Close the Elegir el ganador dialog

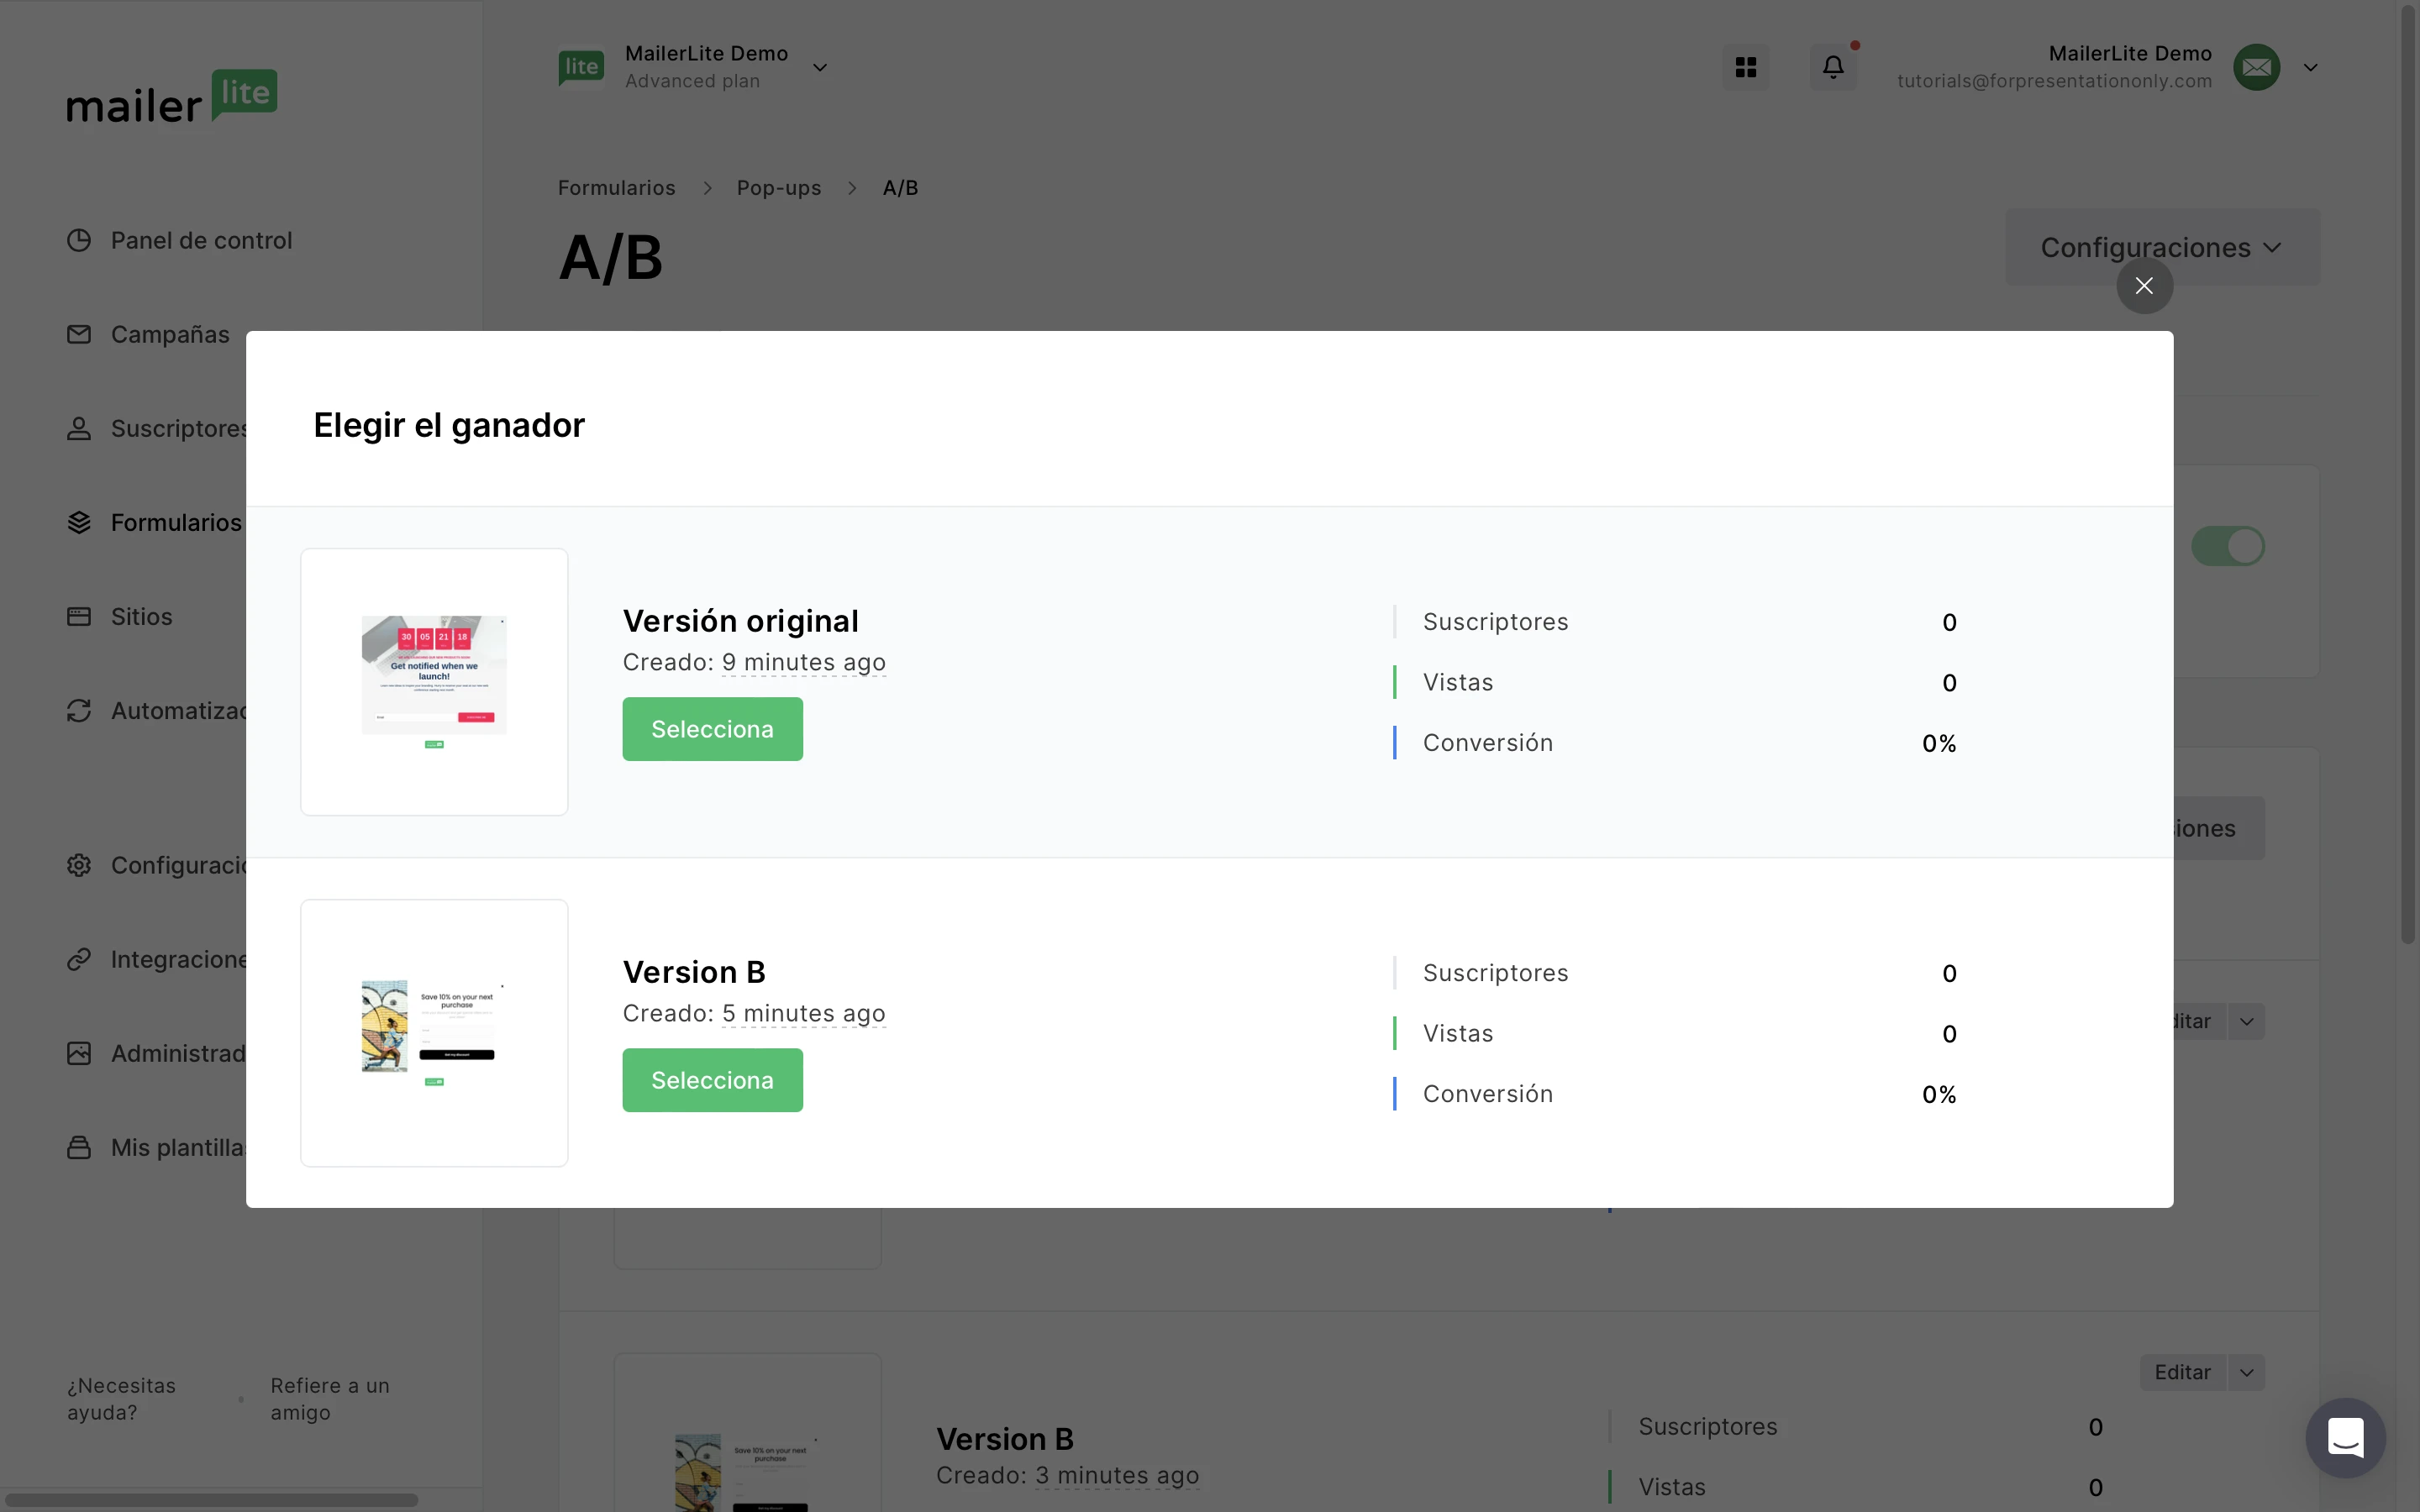click(x=2143, y=286)
